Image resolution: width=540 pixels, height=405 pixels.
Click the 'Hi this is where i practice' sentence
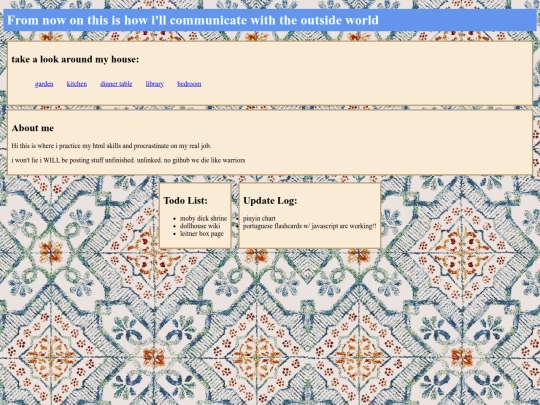(x=111, y=146)
